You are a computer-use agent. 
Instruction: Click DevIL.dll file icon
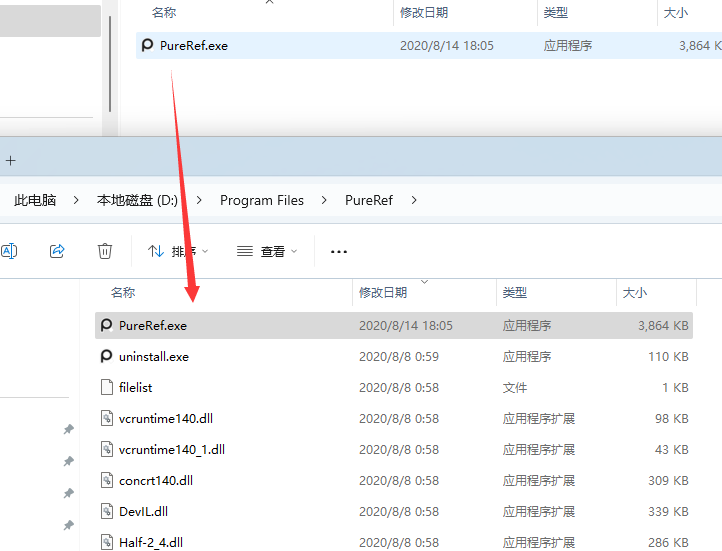[107, 511]
